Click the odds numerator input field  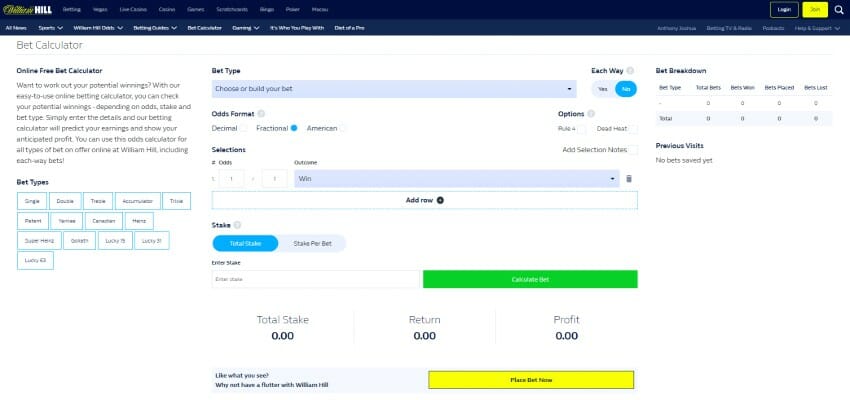coord(231,178)
